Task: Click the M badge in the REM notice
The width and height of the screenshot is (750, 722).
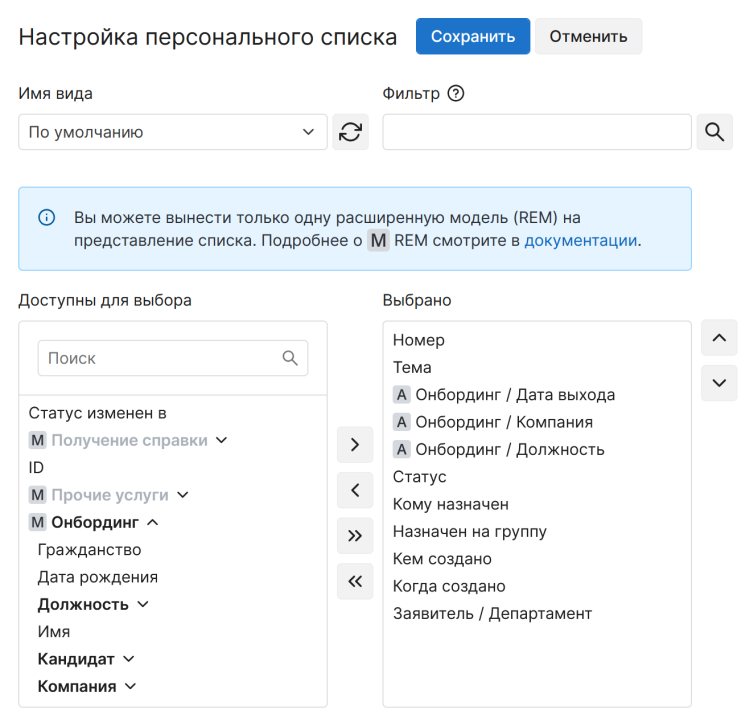Action: (x=378, y=240)
